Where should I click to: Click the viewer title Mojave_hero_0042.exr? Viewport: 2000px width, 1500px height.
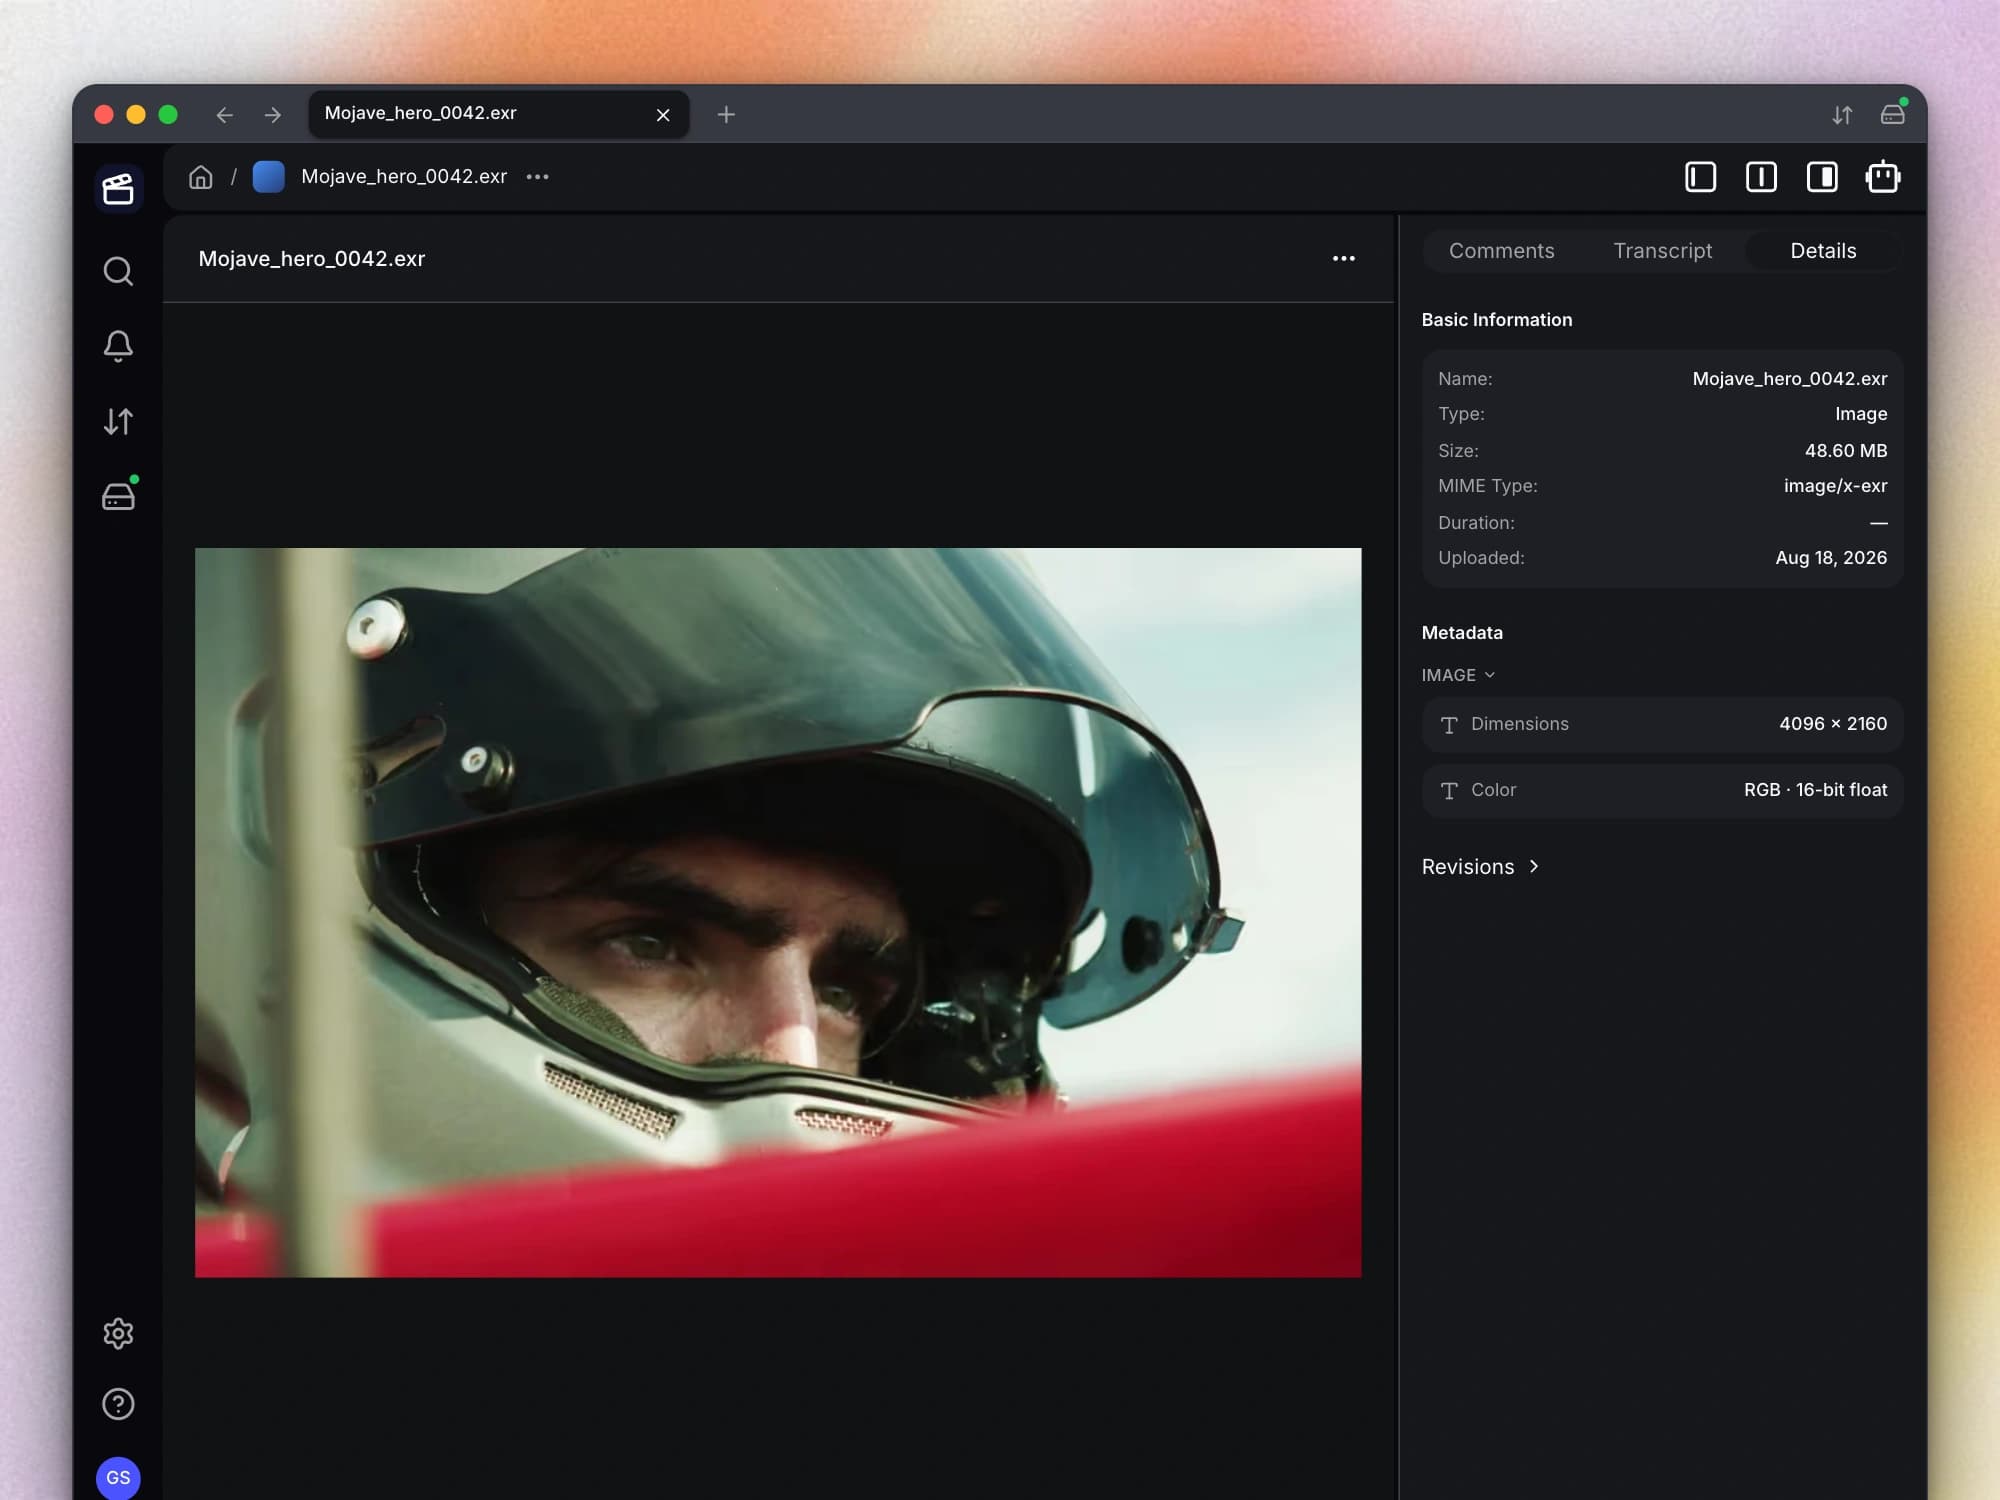coord(312,259)
